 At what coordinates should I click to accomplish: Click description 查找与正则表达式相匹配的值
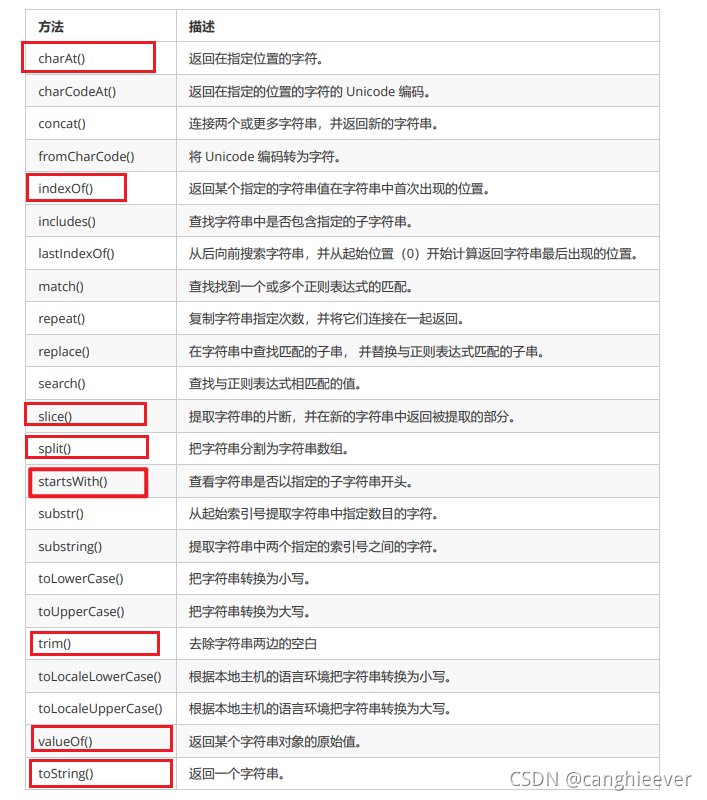(x=275, y=384)
